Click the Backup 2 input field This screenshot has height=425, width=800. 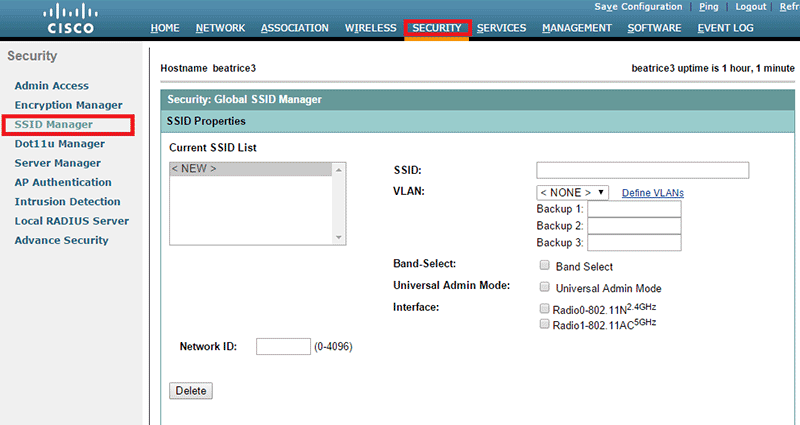[634, 226]
